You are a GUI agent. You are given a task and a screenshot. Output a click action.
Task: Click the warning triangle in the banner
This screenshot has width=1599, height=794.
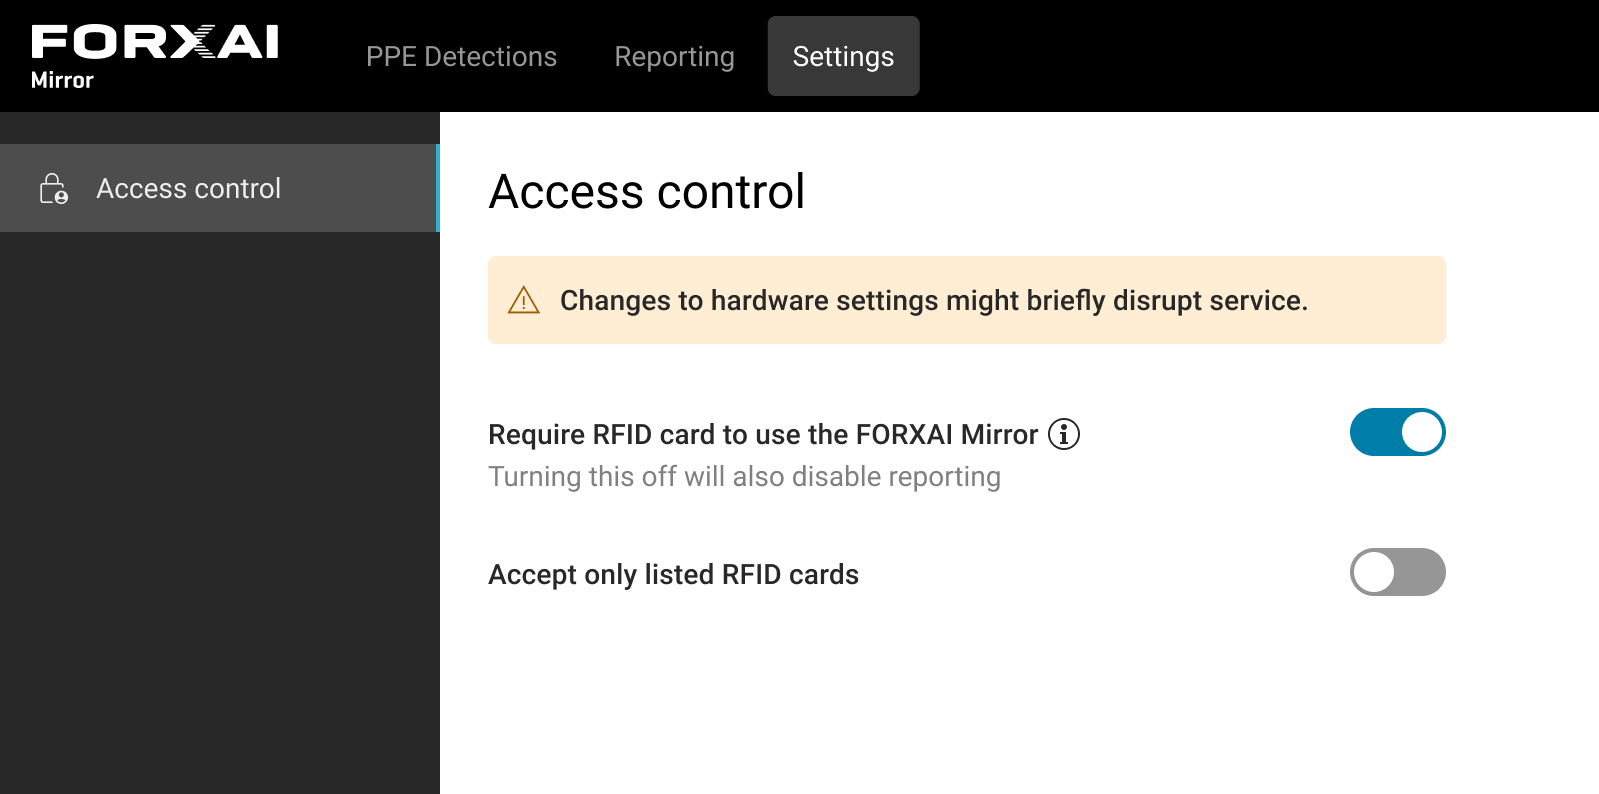(524, 300)
